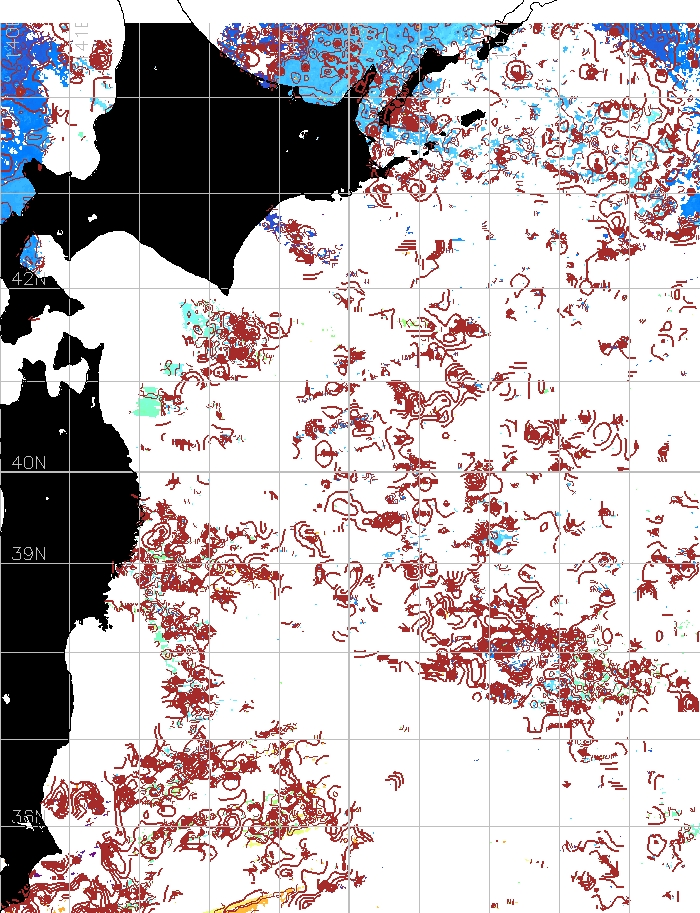Click the rotated 140E longitude label

point(13,41)
